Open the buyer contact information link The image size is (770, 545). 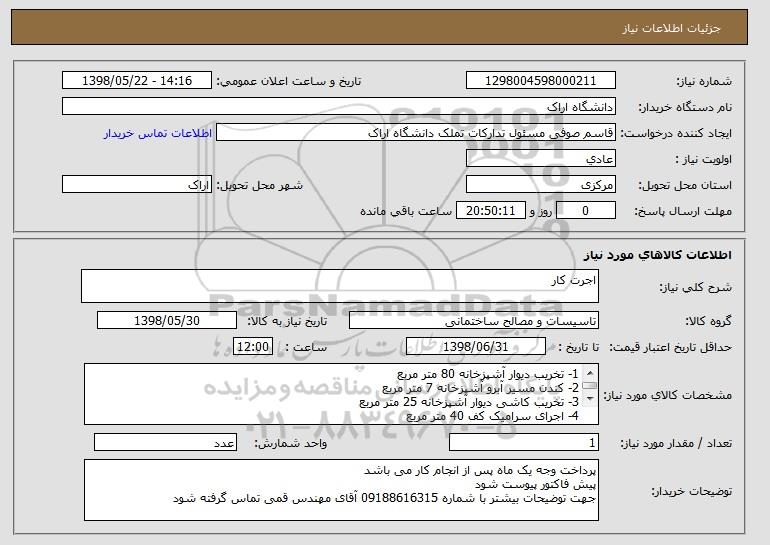[x=158, y=134]
